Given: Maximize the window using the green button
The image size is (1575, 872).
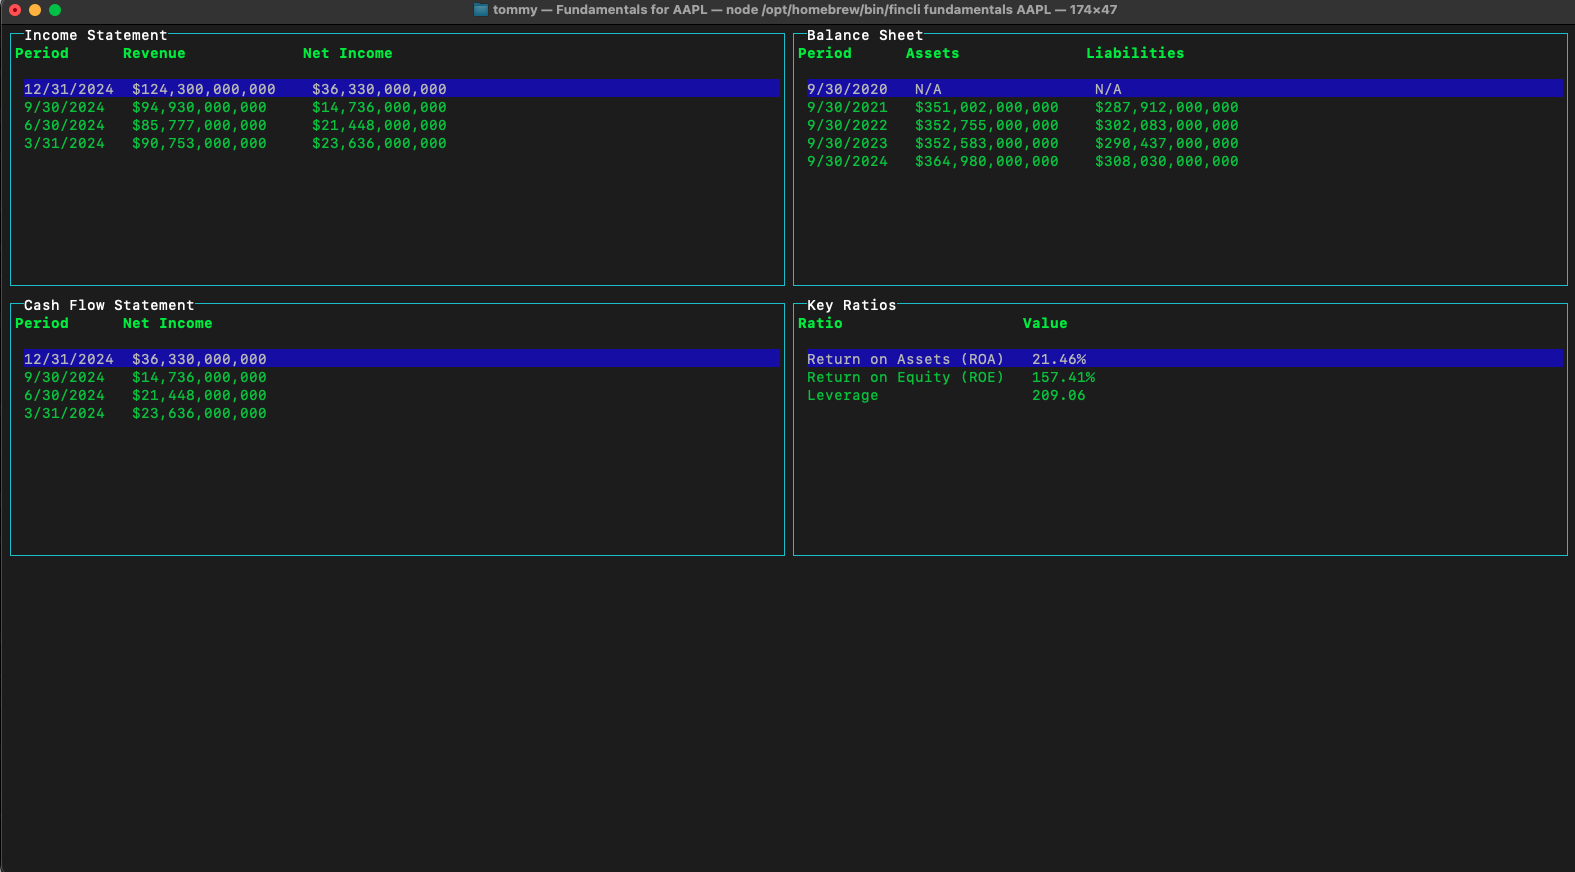Looking at the screenshot, I should coord(55,10).
